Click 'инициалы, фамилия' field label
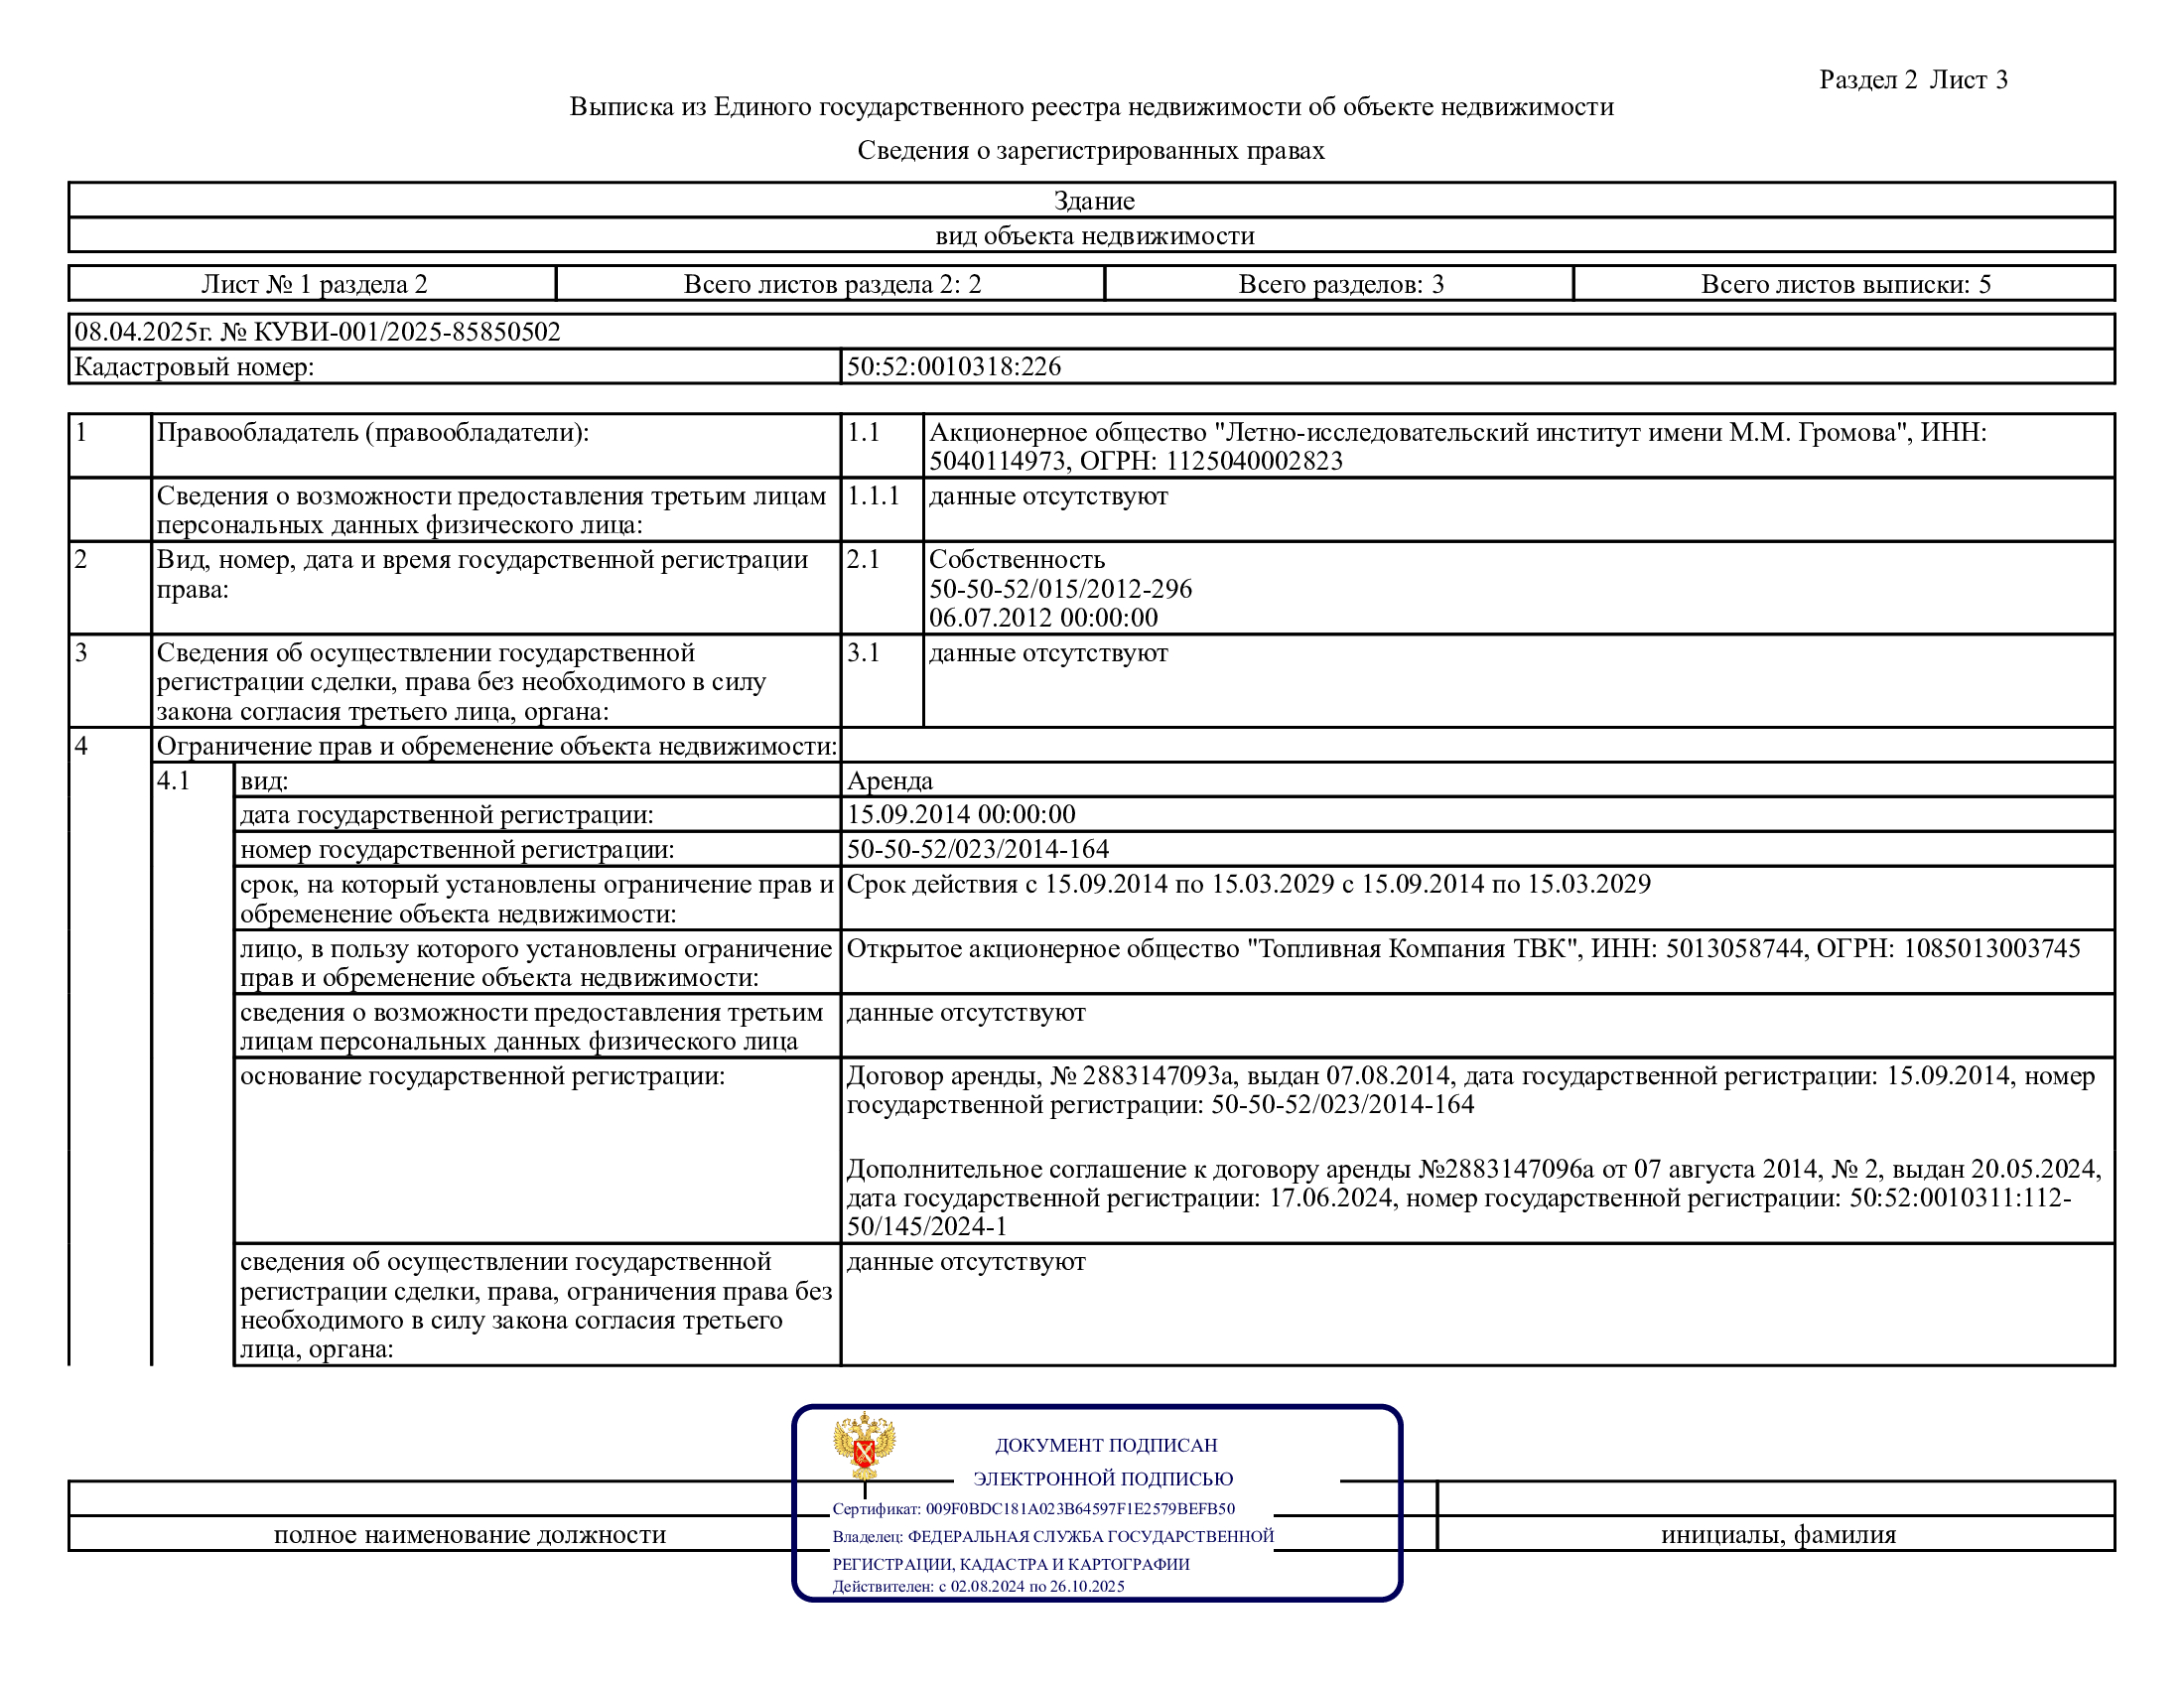The height and width of the screenshot is (1688, 2184). point(1777,1534)
